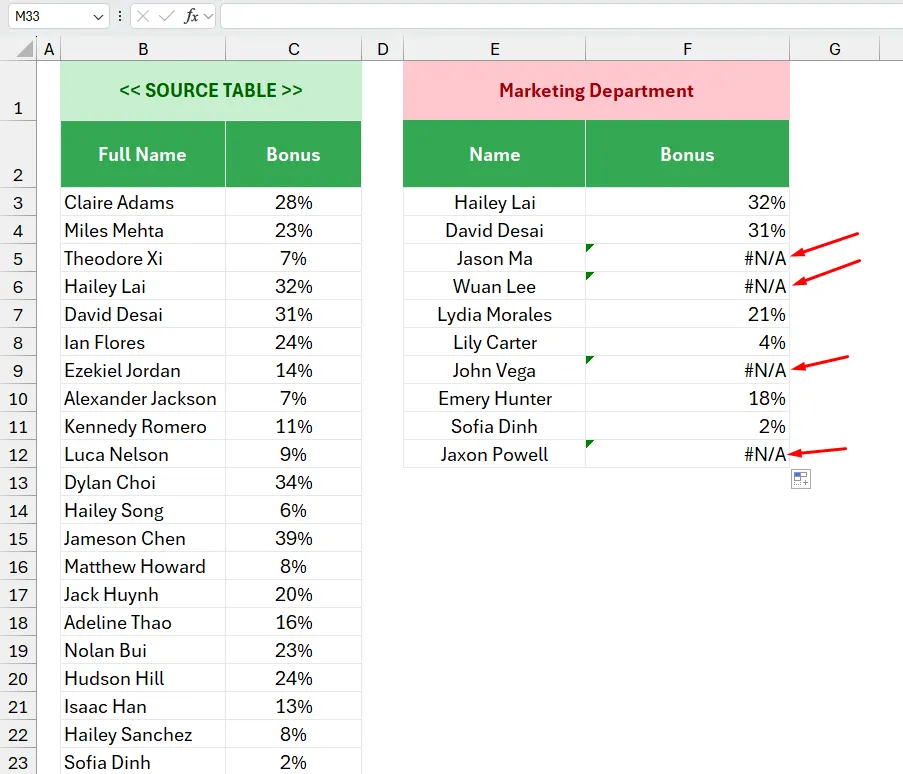Click green error indicator on Jason Ma row
Image resolution: width=903 pixels, height=774 pixels.
[x=590, y=247]
